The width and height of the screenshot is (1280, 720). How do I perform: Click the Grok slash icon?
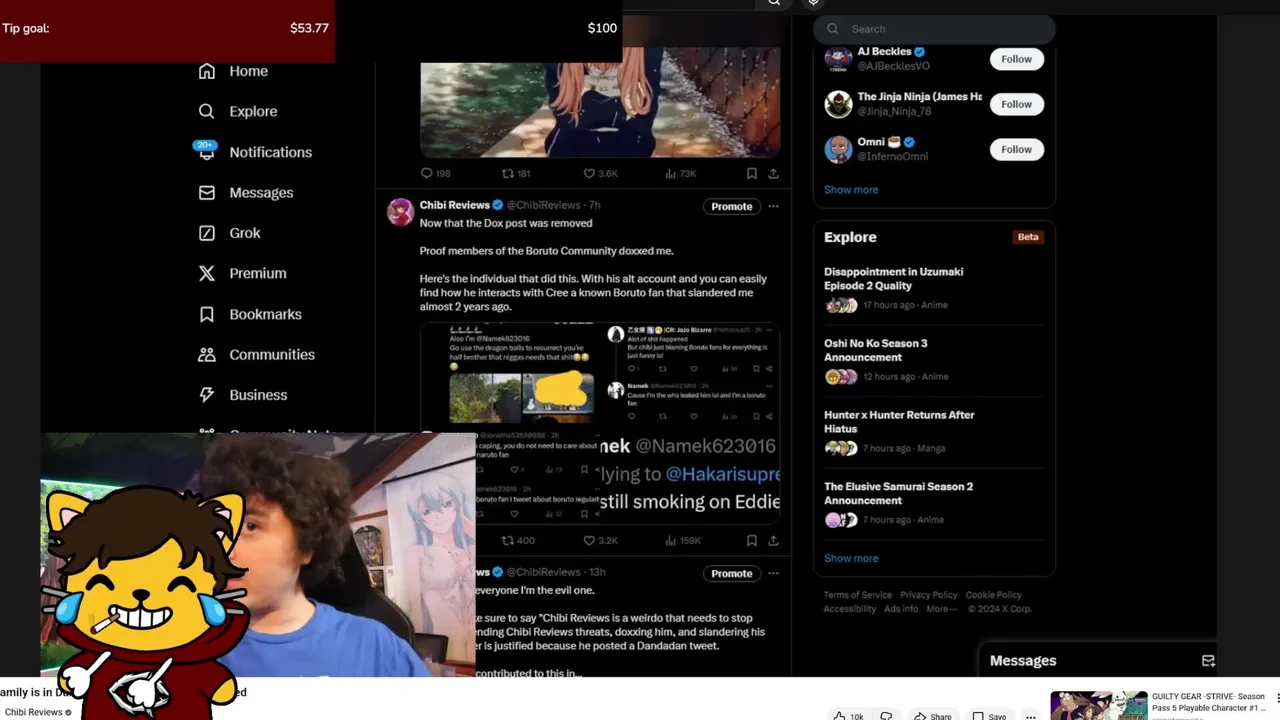[207, 233]
